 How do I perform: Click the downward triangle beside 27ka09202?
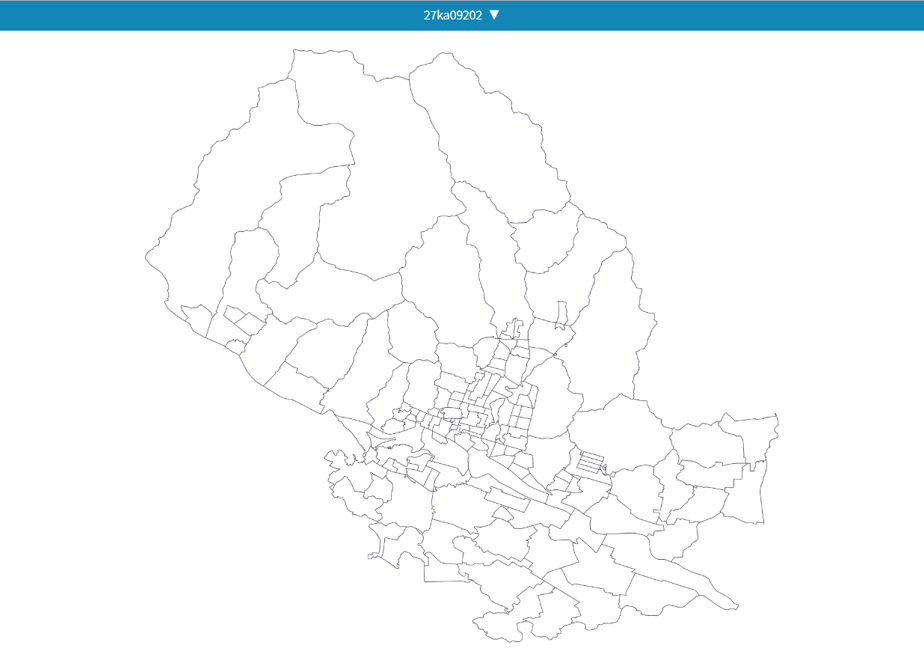[494, 15]
